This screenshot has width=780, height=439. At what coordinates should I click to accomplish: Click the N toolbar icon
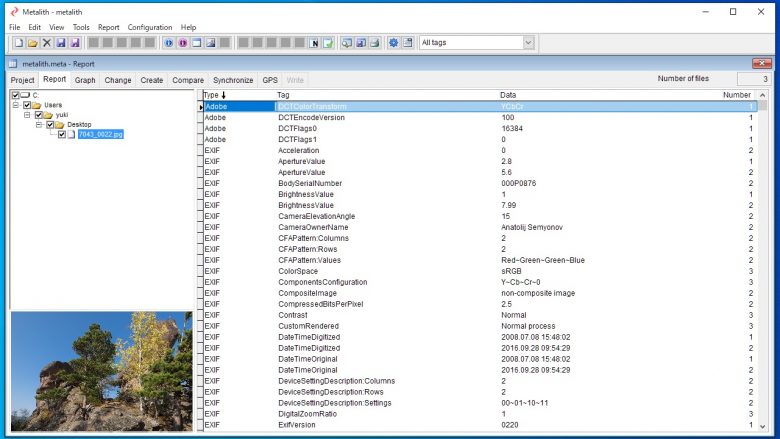(314, 43)
